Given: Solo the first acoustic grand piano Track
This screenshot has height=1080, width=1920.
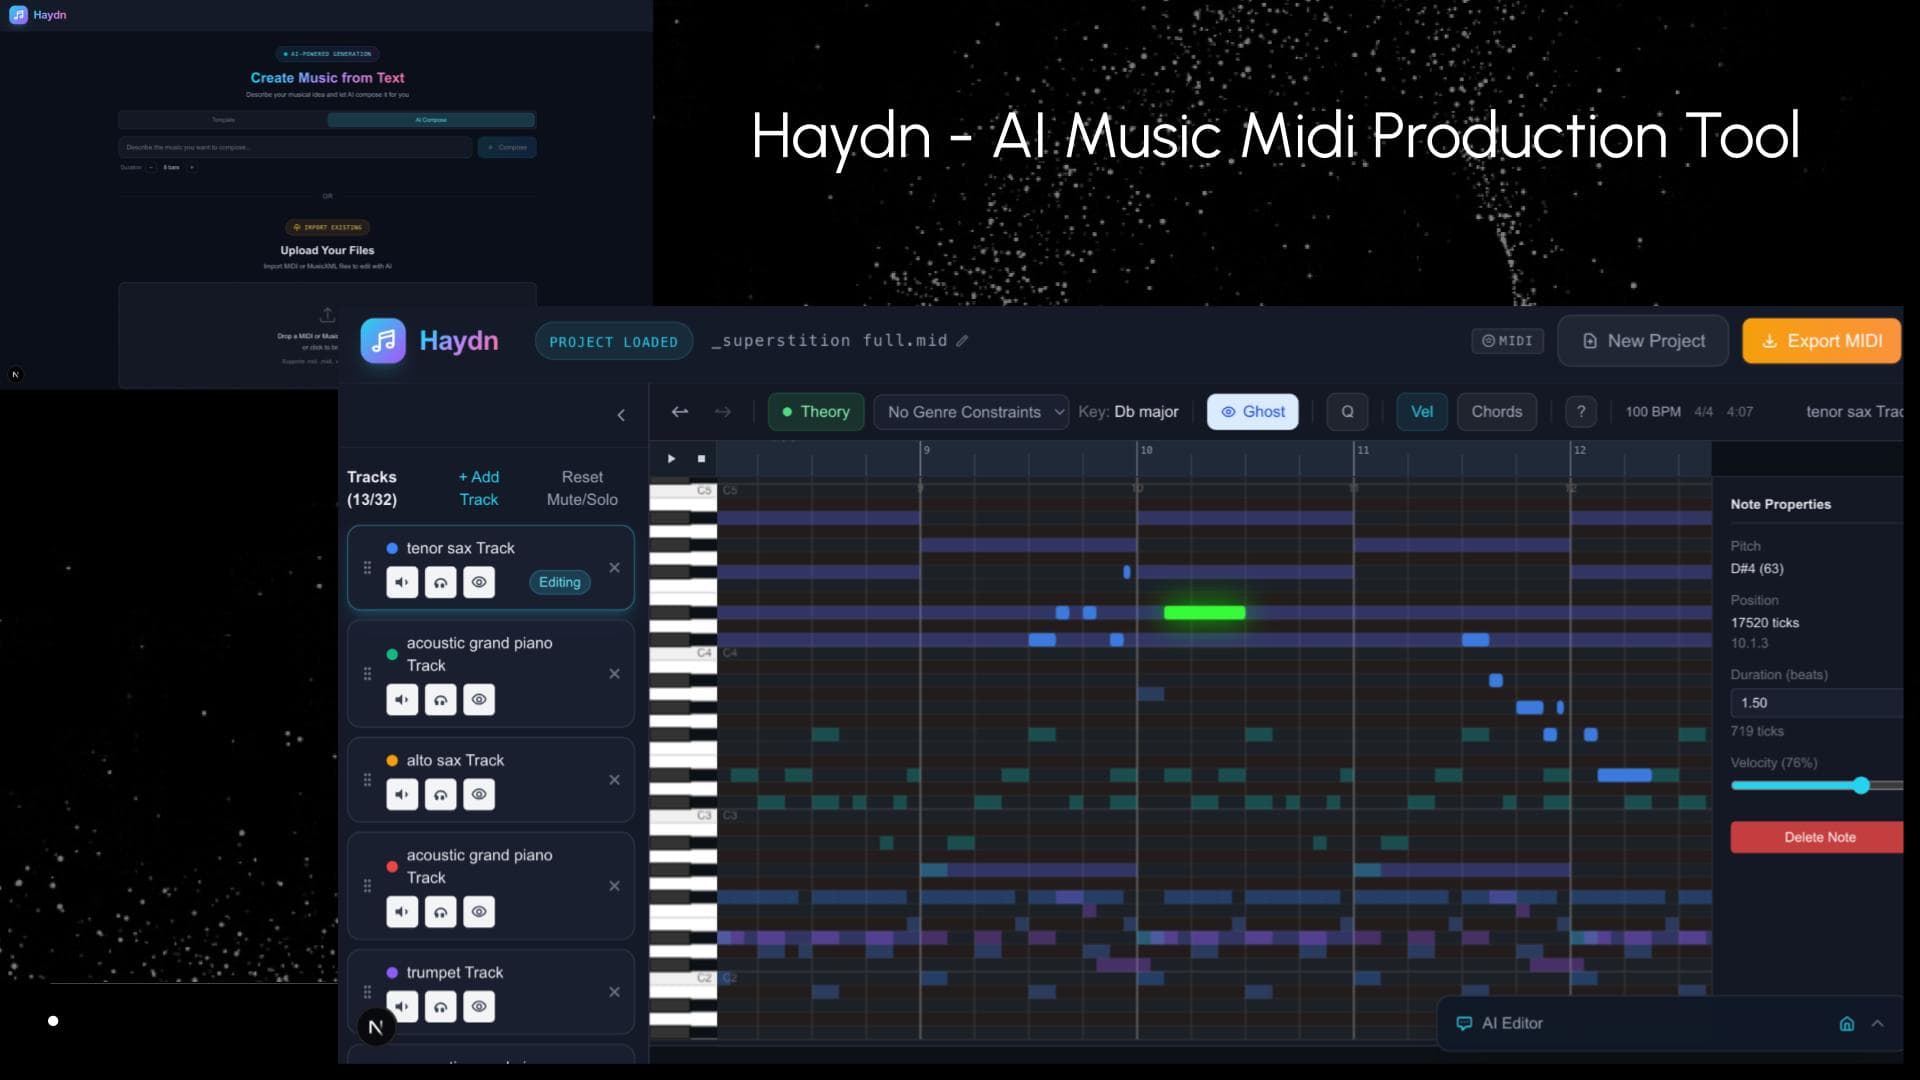Looking at the screenshot, I should click(440, 700).
